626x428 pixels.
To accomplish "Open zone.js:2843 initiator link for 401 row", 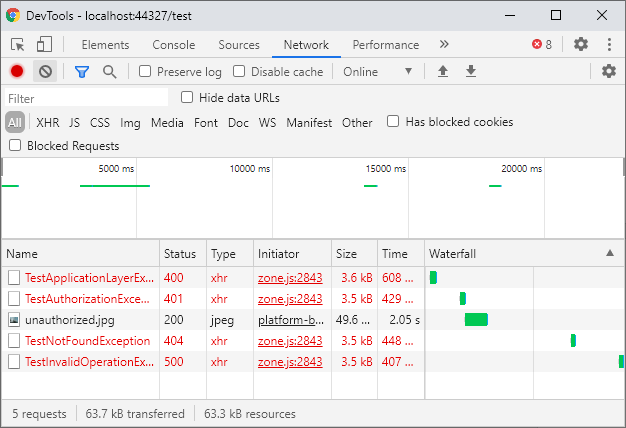I will click(290, 299).
